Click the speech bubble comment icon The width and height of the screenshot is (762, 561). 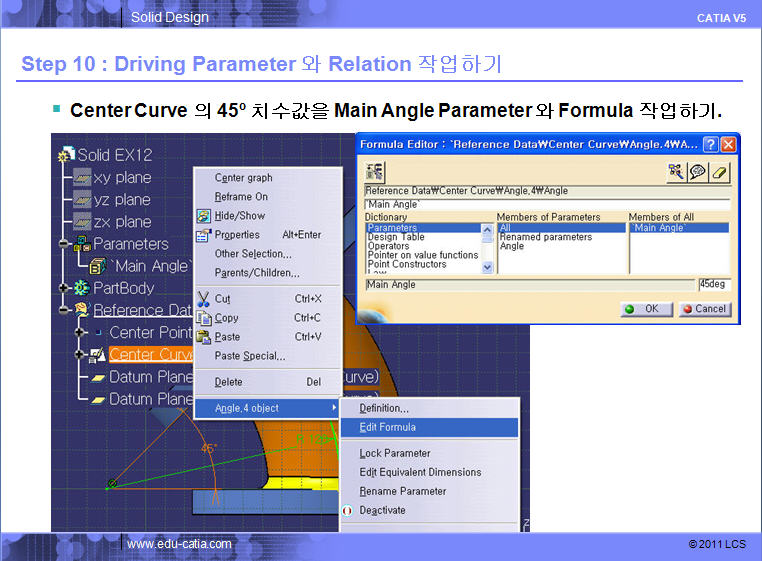point(698,172)
